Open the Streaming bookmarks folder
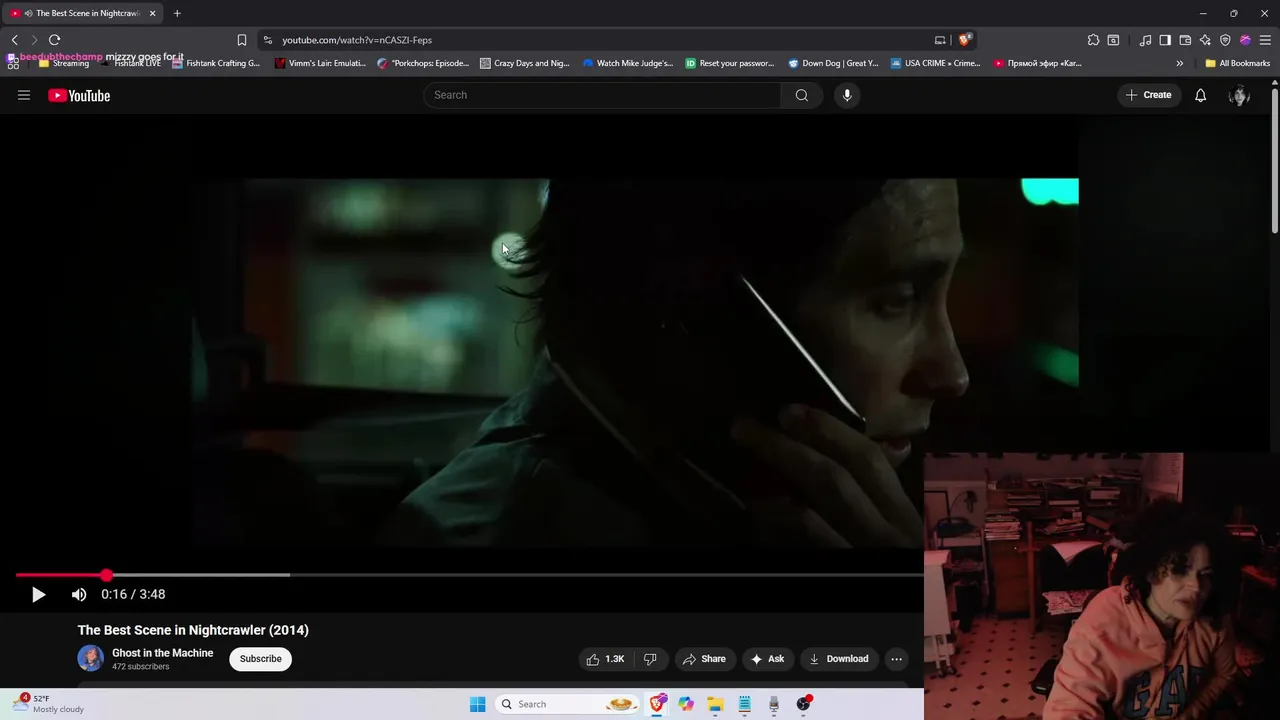1280x720 pixels. point(64,63)
